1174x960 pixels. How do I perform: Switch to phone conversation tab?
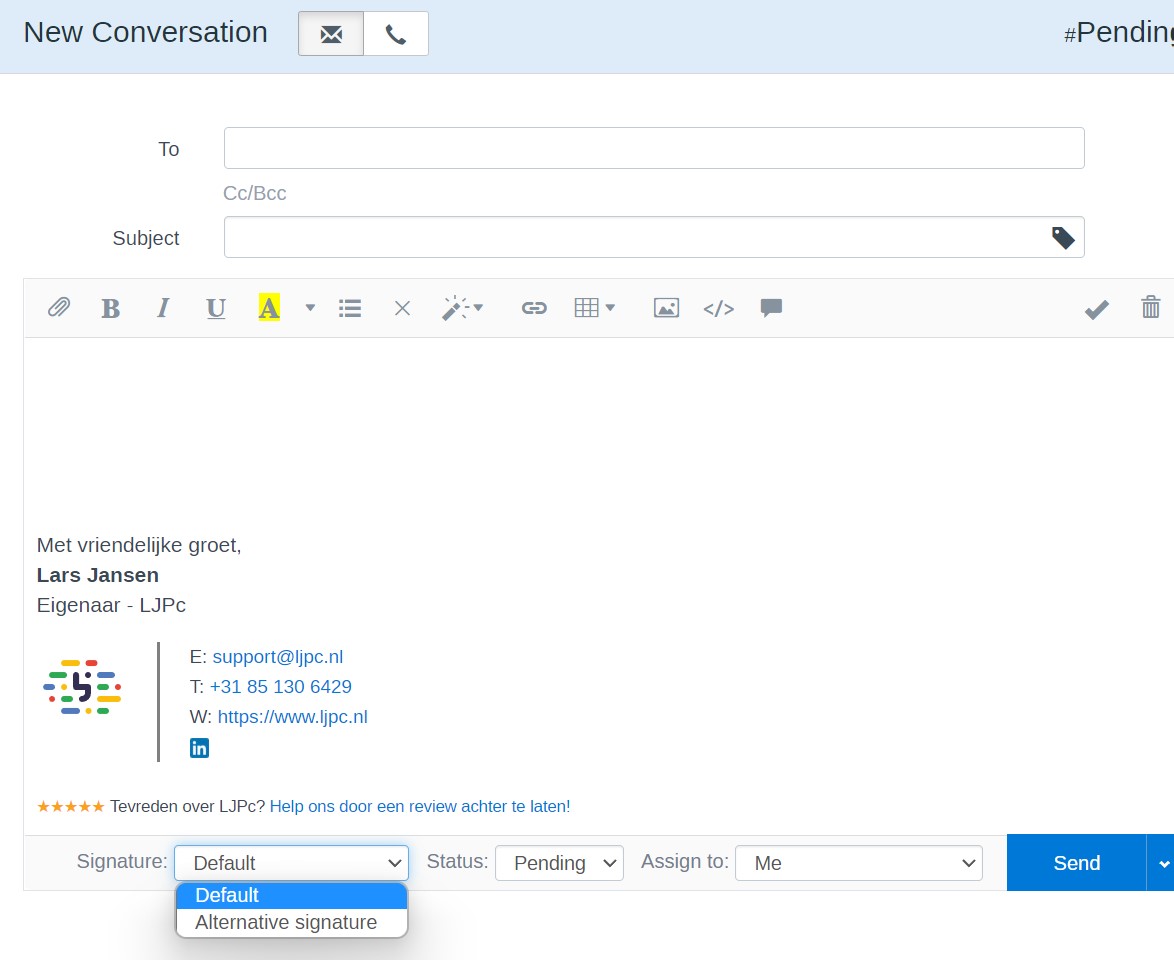coord(396,34)
